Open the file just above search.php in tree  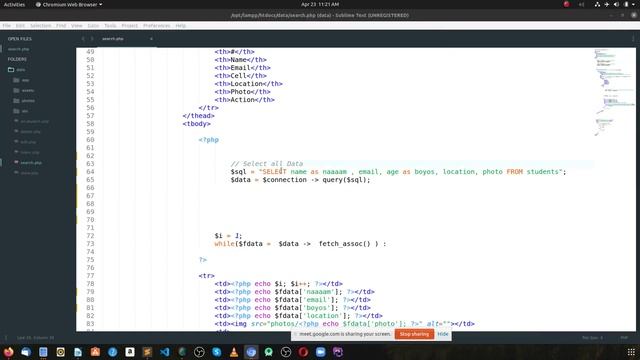(30, 152)
